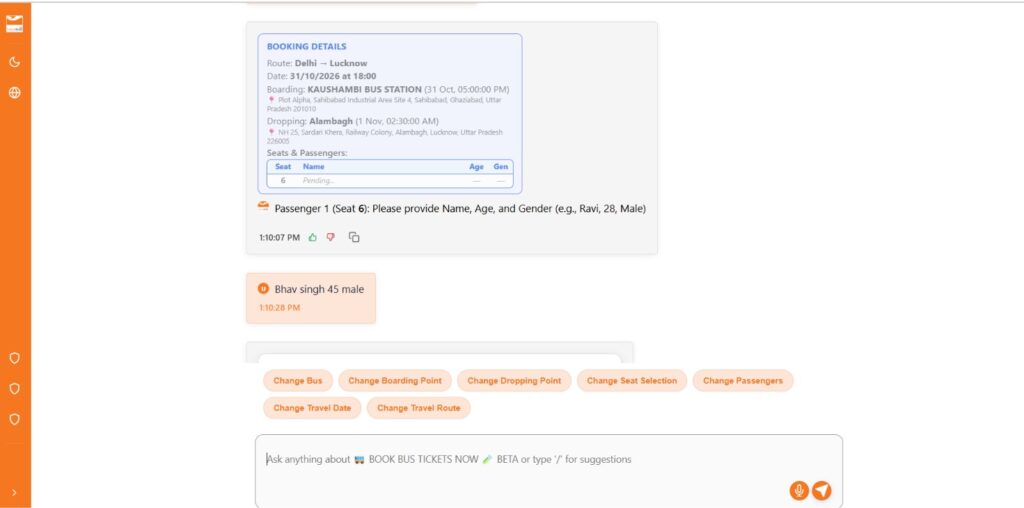Click the Pending... name cell
The width and height of the screenshot is (1024, 508).
(318, 181)
